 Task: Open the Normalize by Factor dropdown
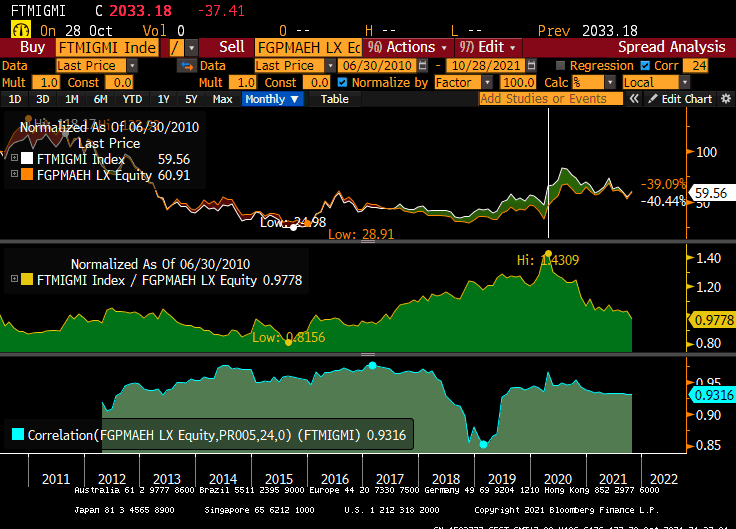coord(488,83)
